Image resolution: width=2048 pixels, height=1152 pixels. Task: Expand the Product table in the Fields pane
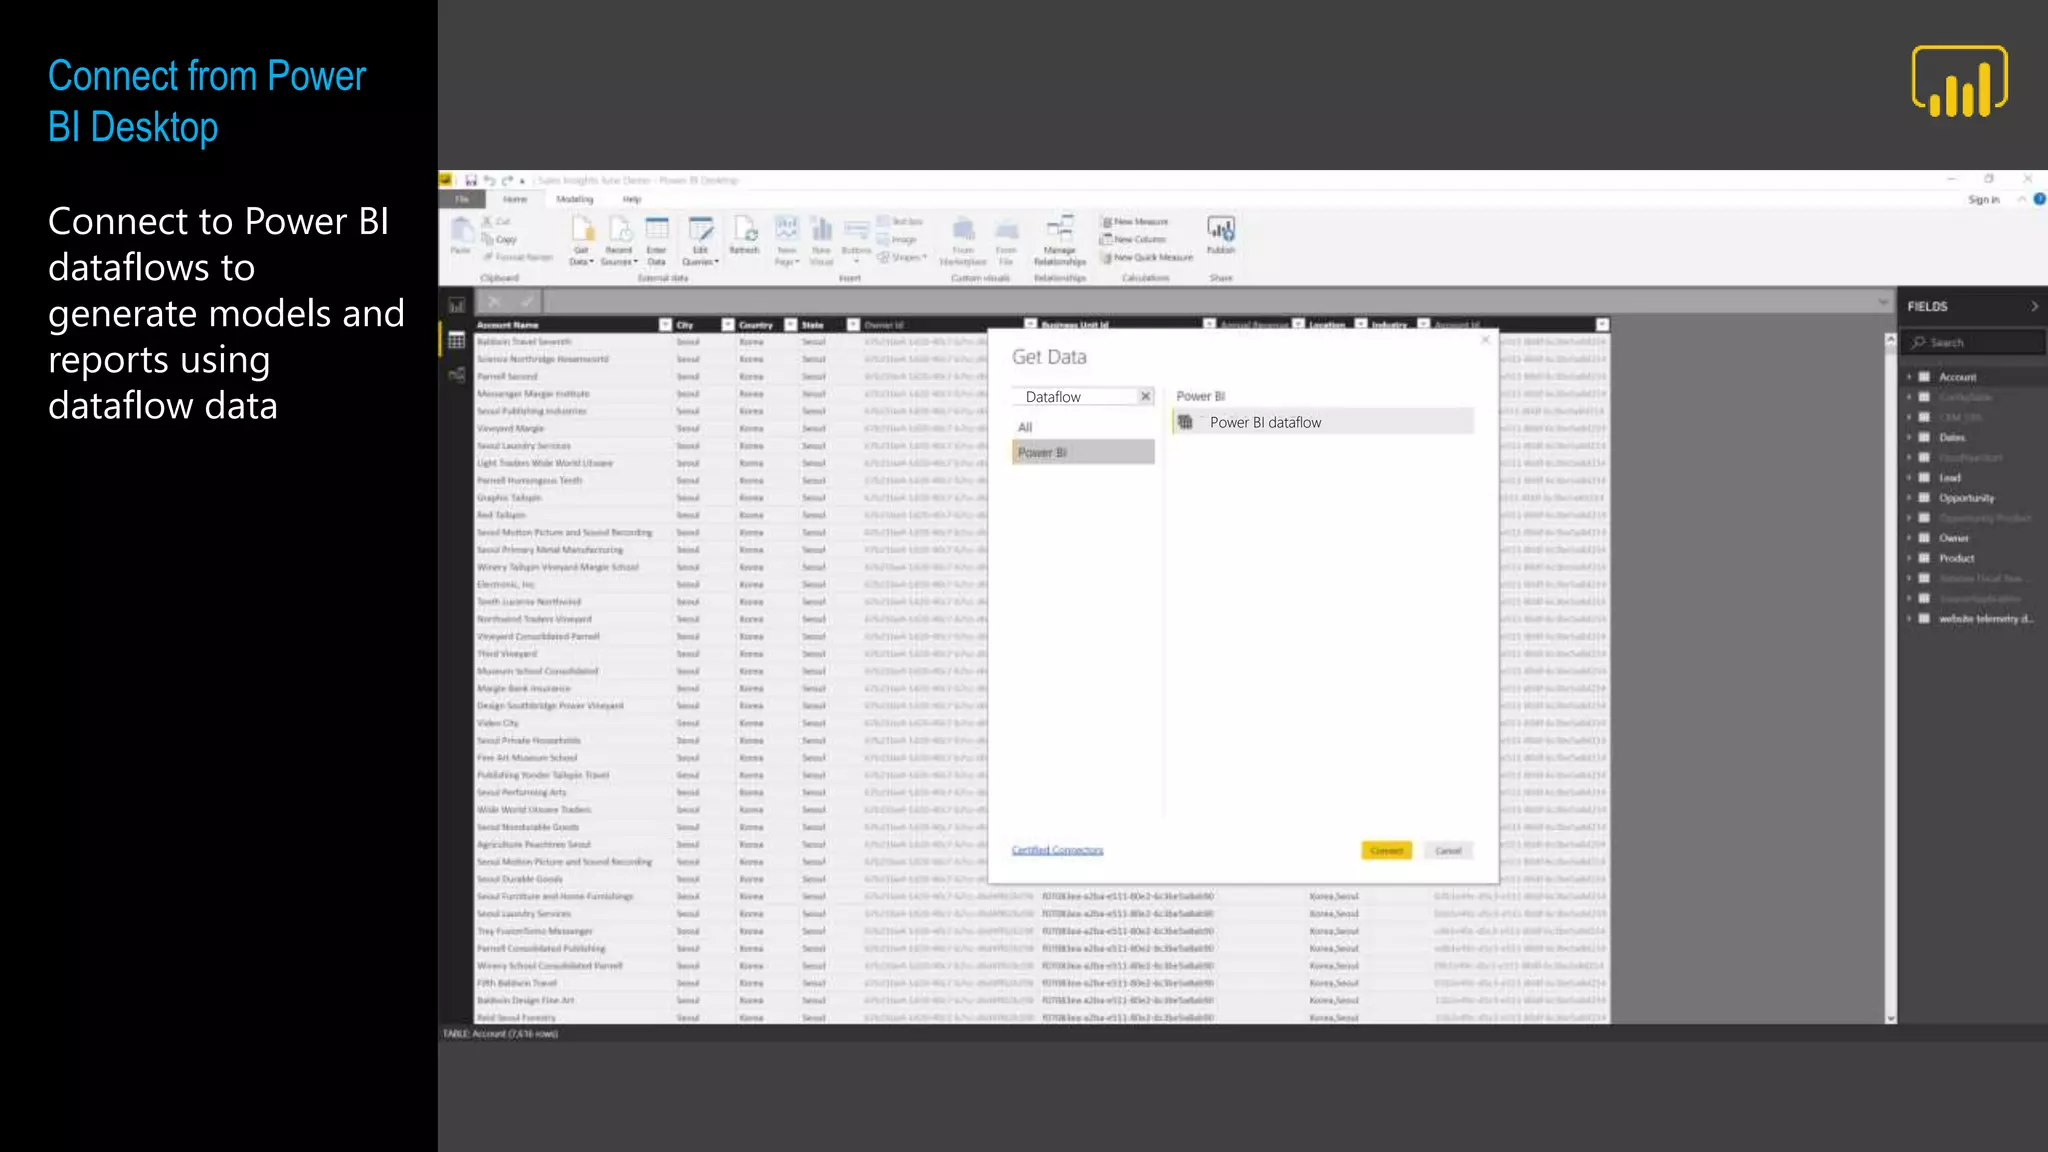coord(1909,558)
